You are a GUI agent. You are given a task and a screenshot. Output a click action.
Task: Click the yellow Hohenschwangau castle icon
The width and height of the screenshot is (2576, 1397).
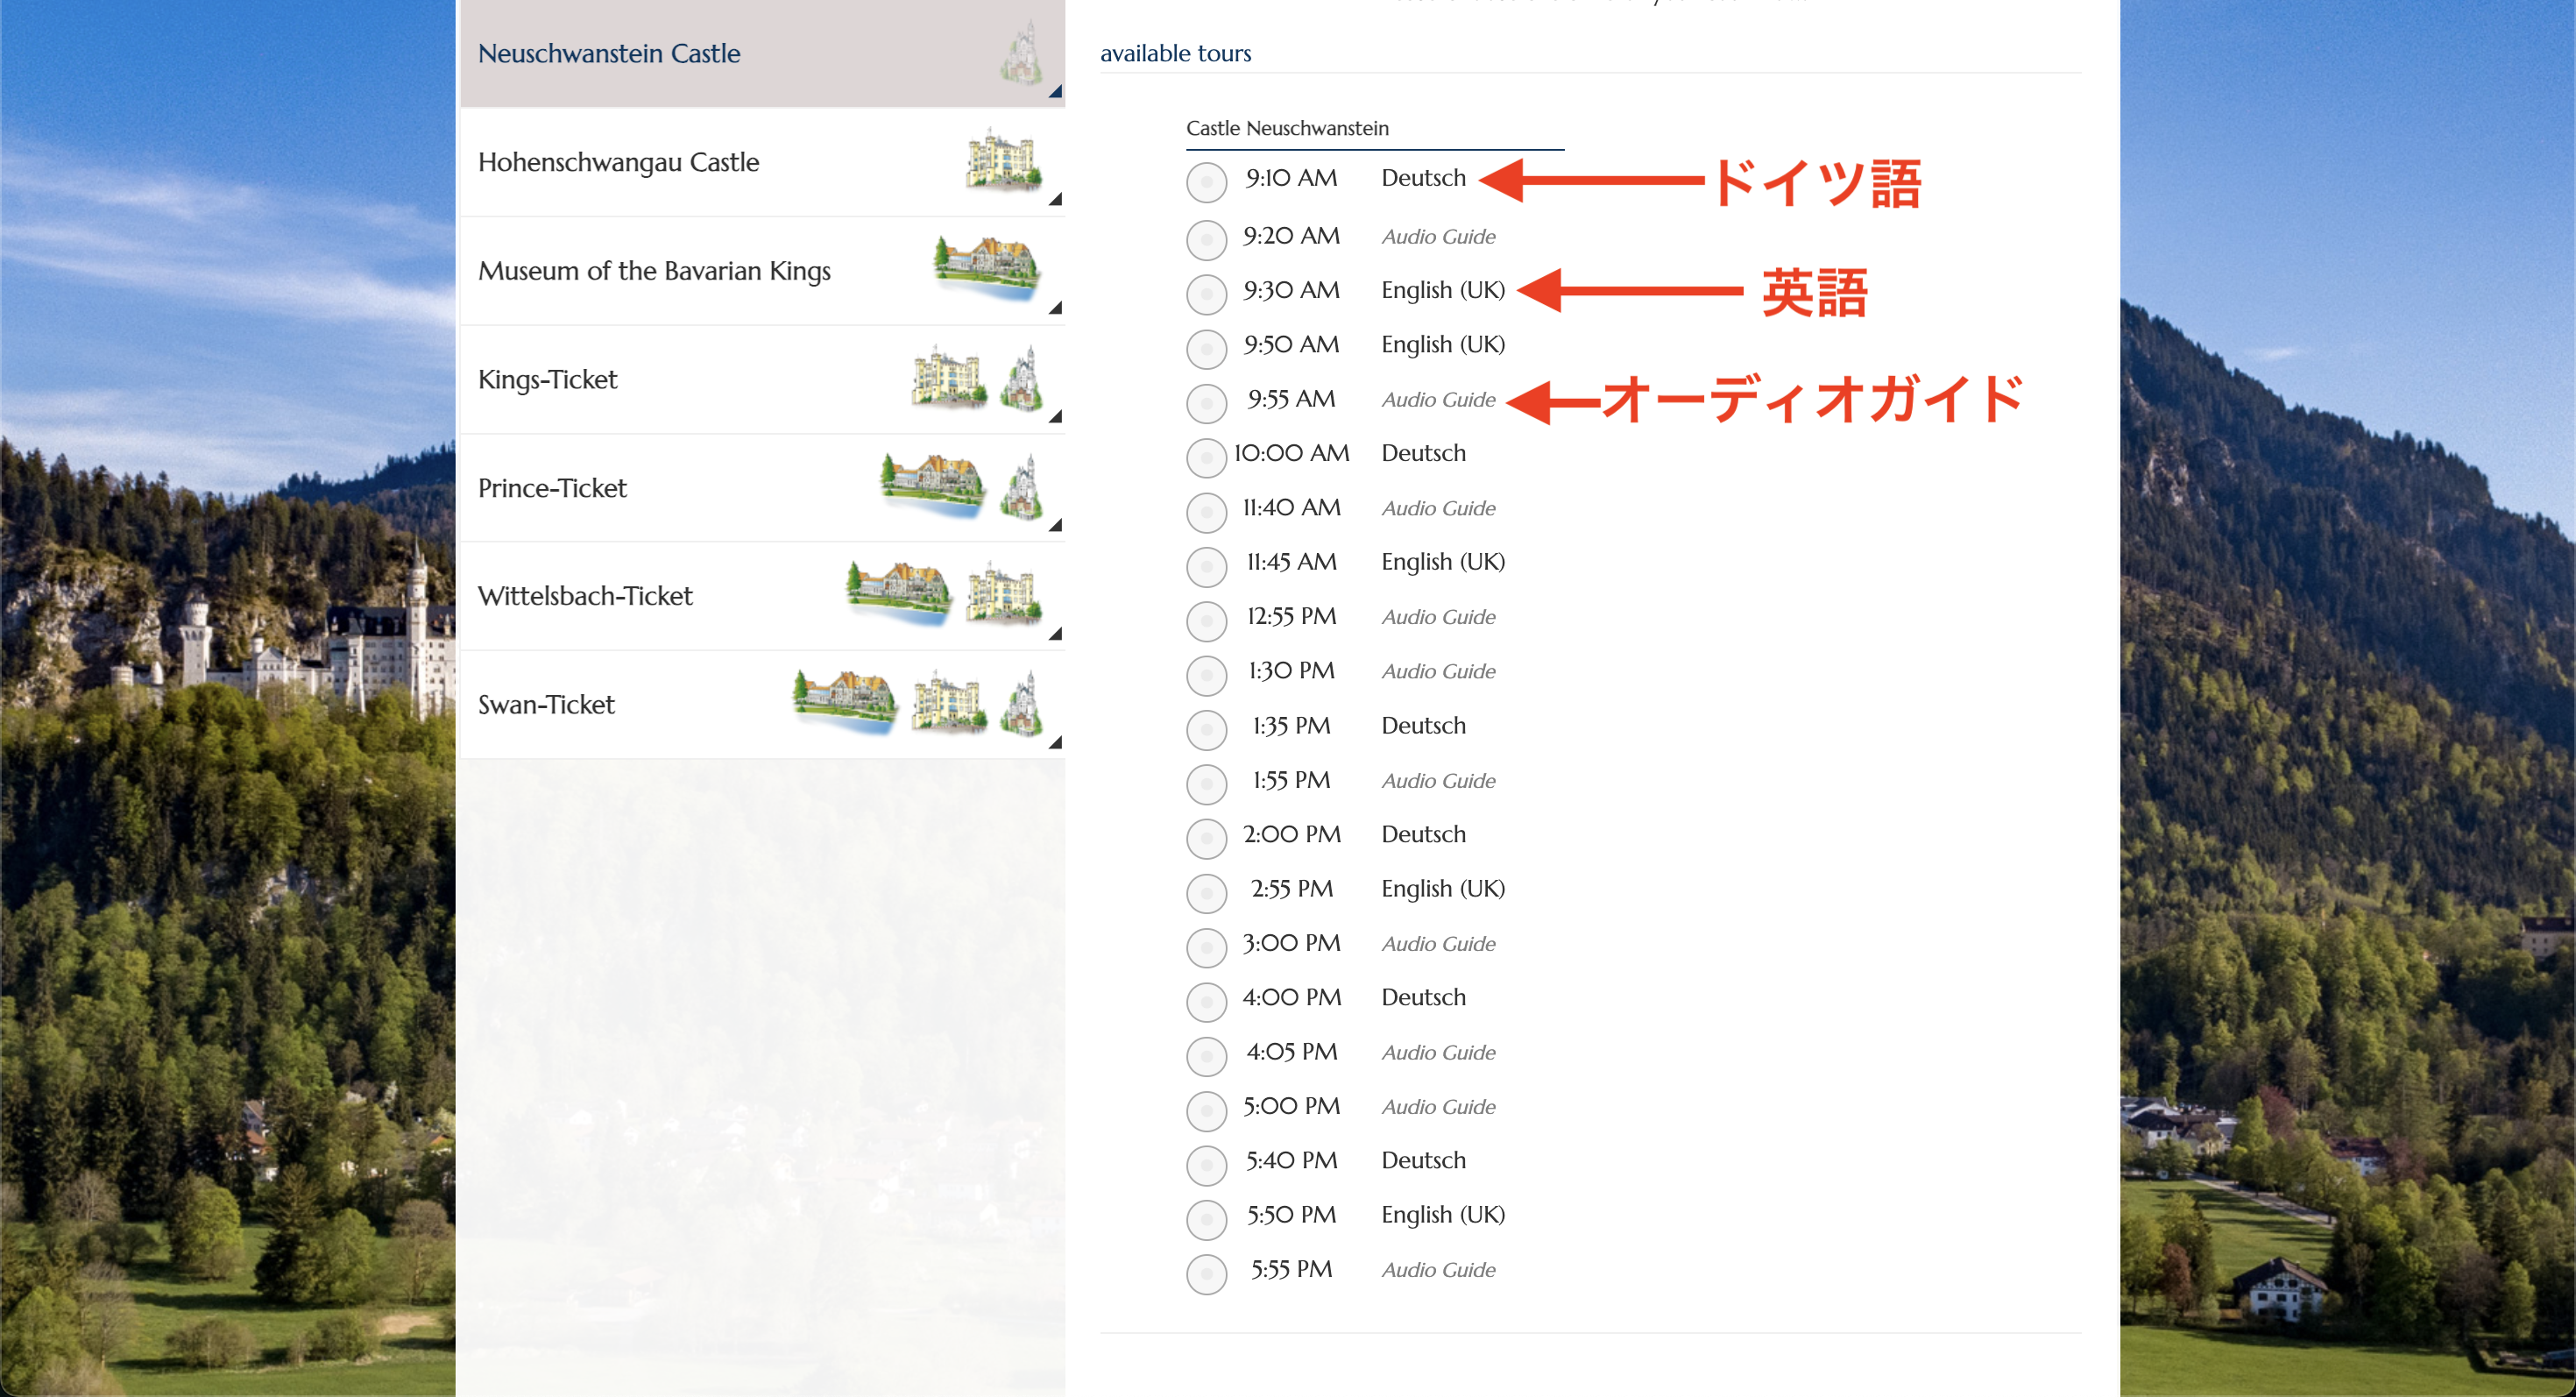pyautogui.click(x=1003, y=160)
